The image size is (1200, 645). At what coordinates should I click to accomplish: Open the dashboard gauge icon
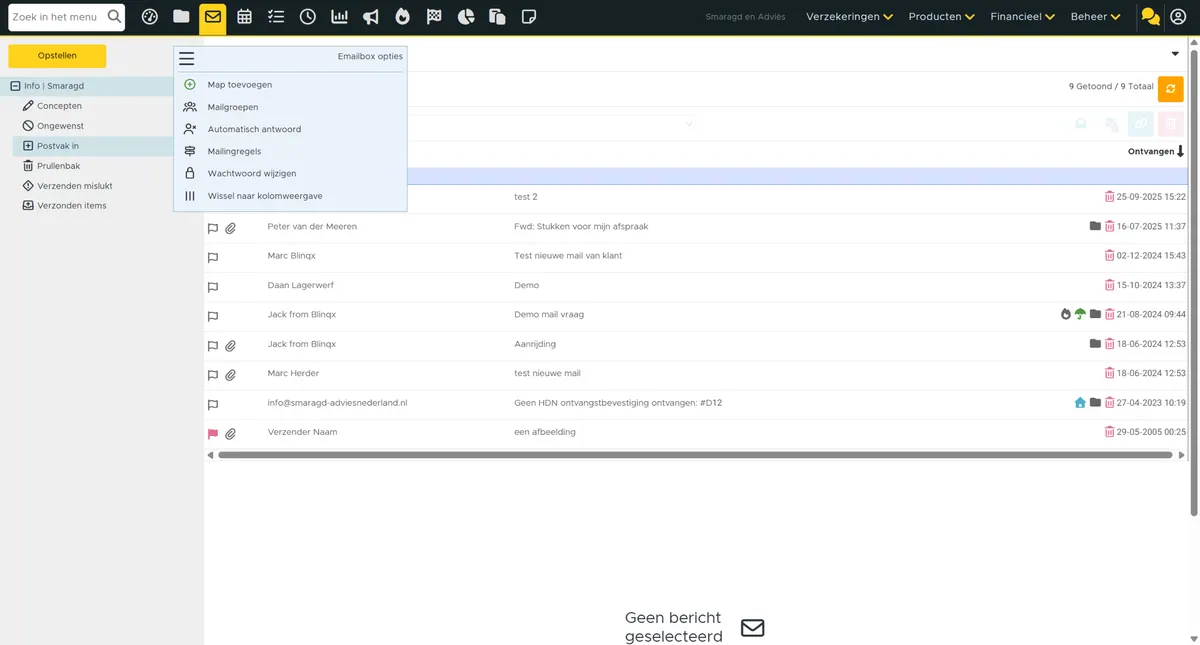(150, 17)
